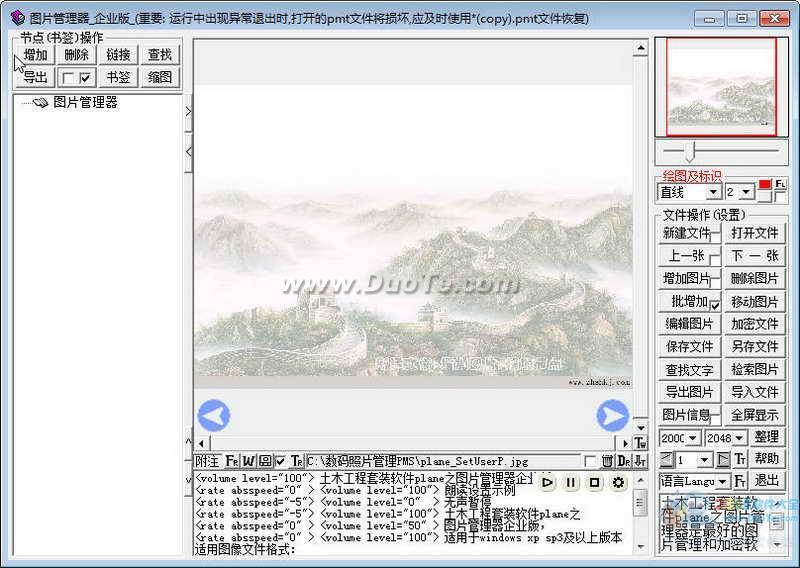The height and width of the screenshot is (568, 800).
Task: Click the FR font icon beside 附注
Action: [x=231, y=461]
